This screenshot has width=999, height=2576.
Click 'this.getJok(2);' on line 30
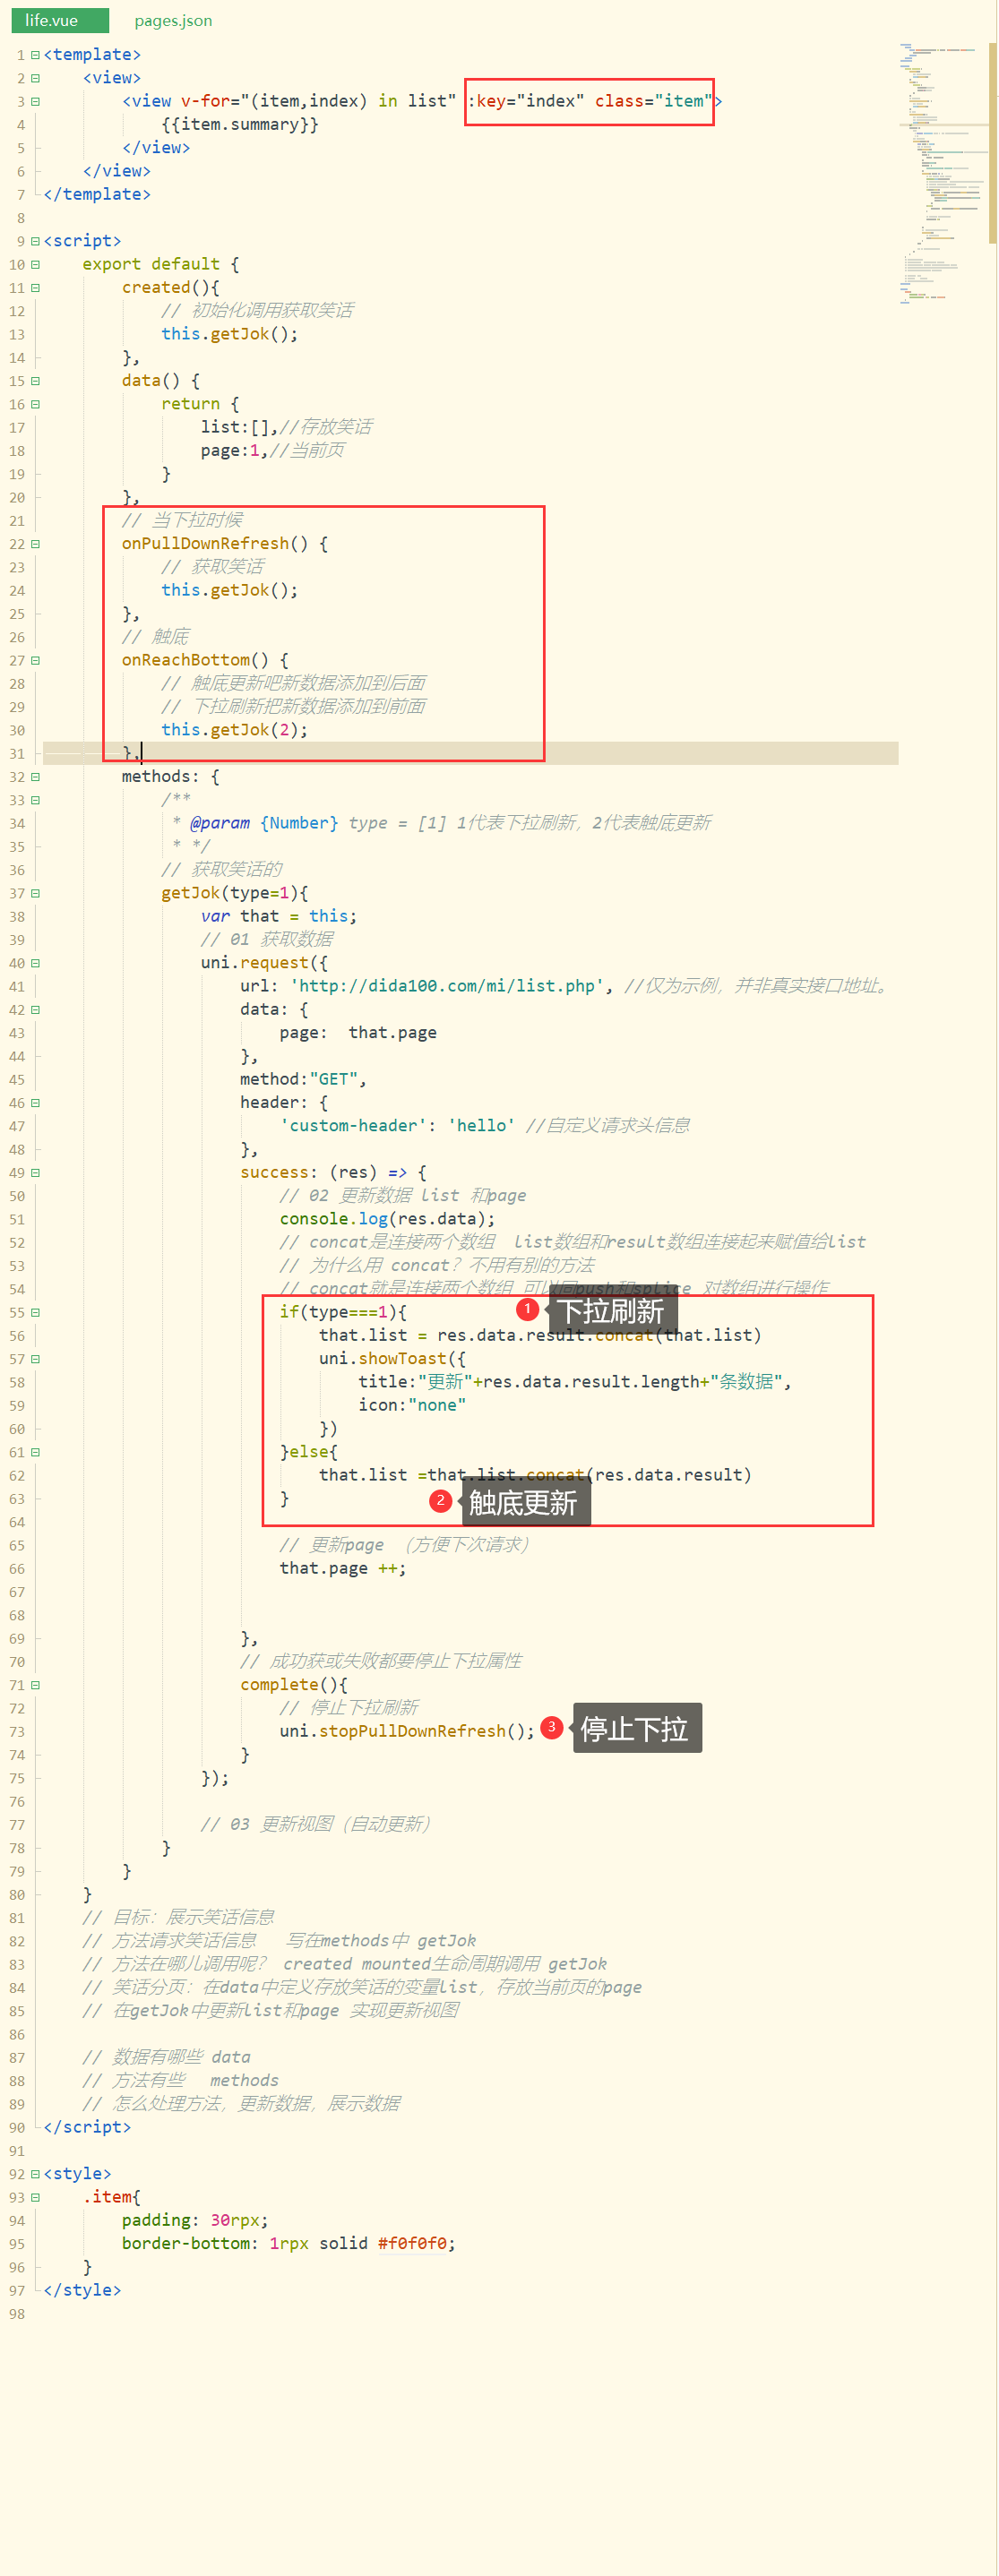pyautogui.click(x=235, y=730)
